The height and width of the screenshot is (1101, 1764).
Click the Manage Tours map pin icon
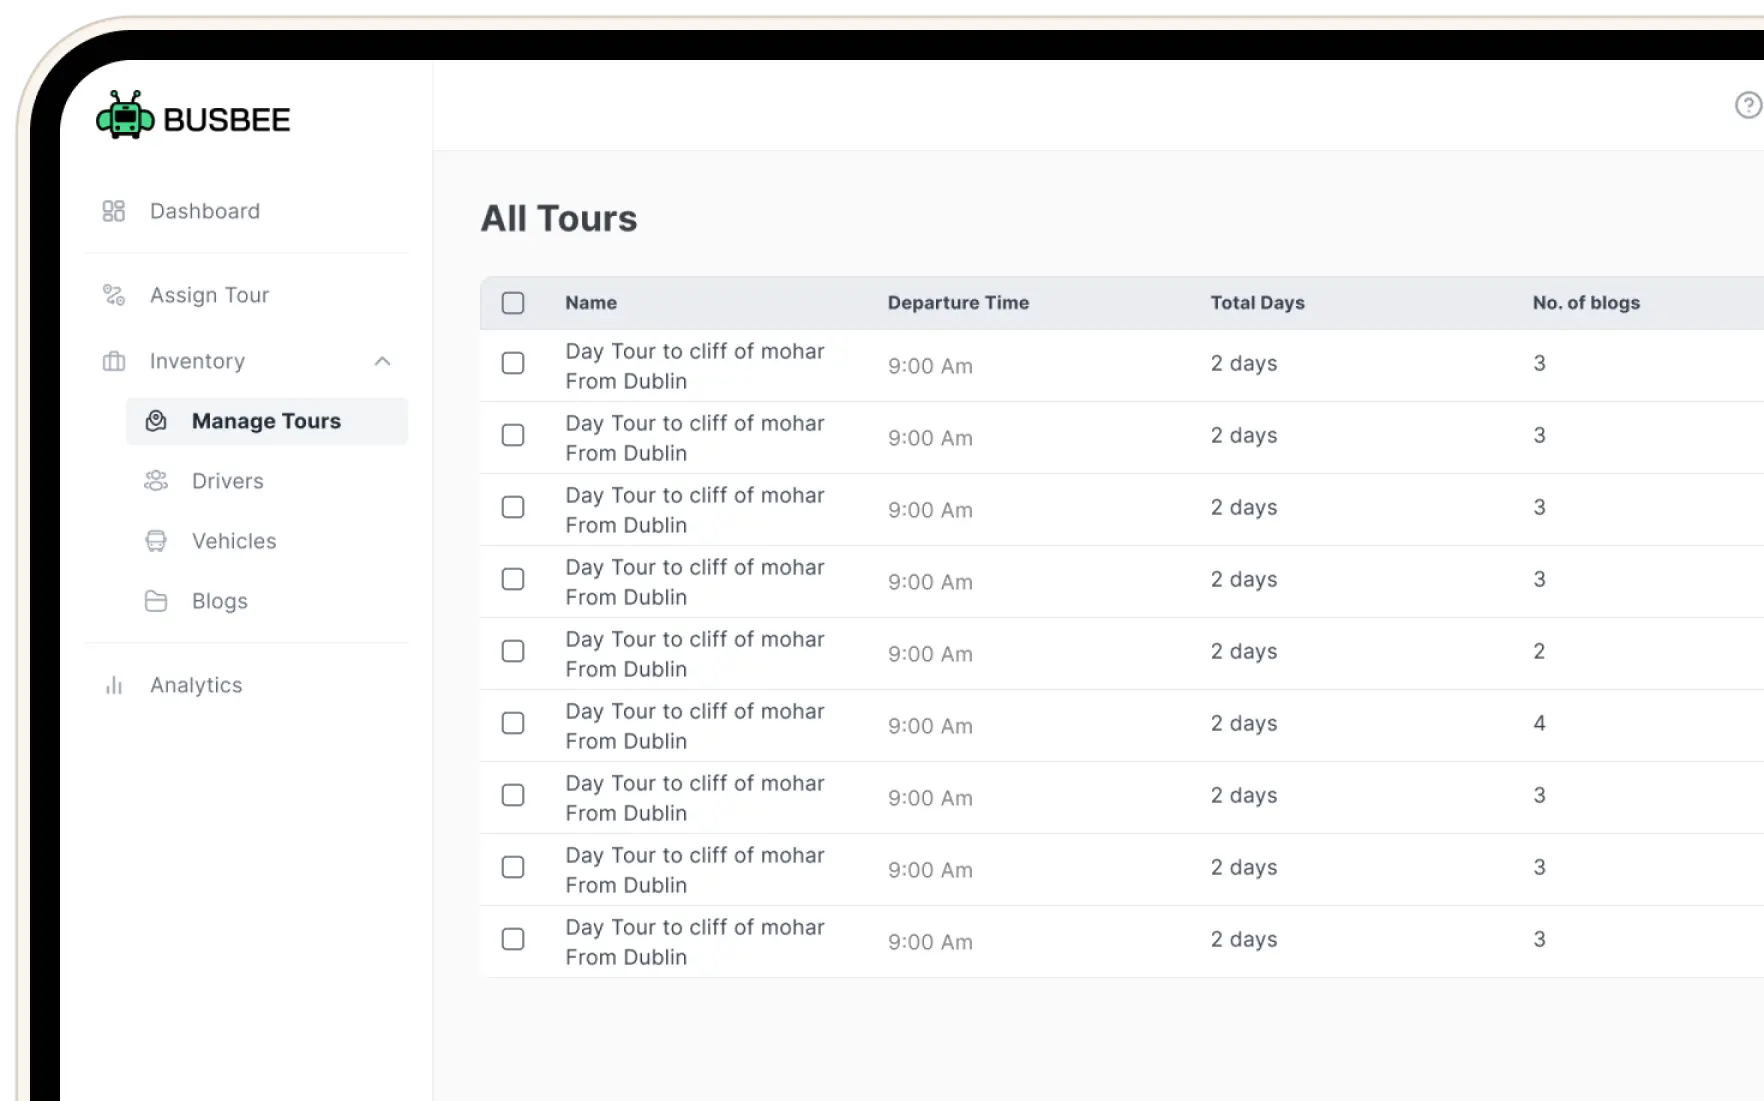(156, 421)
